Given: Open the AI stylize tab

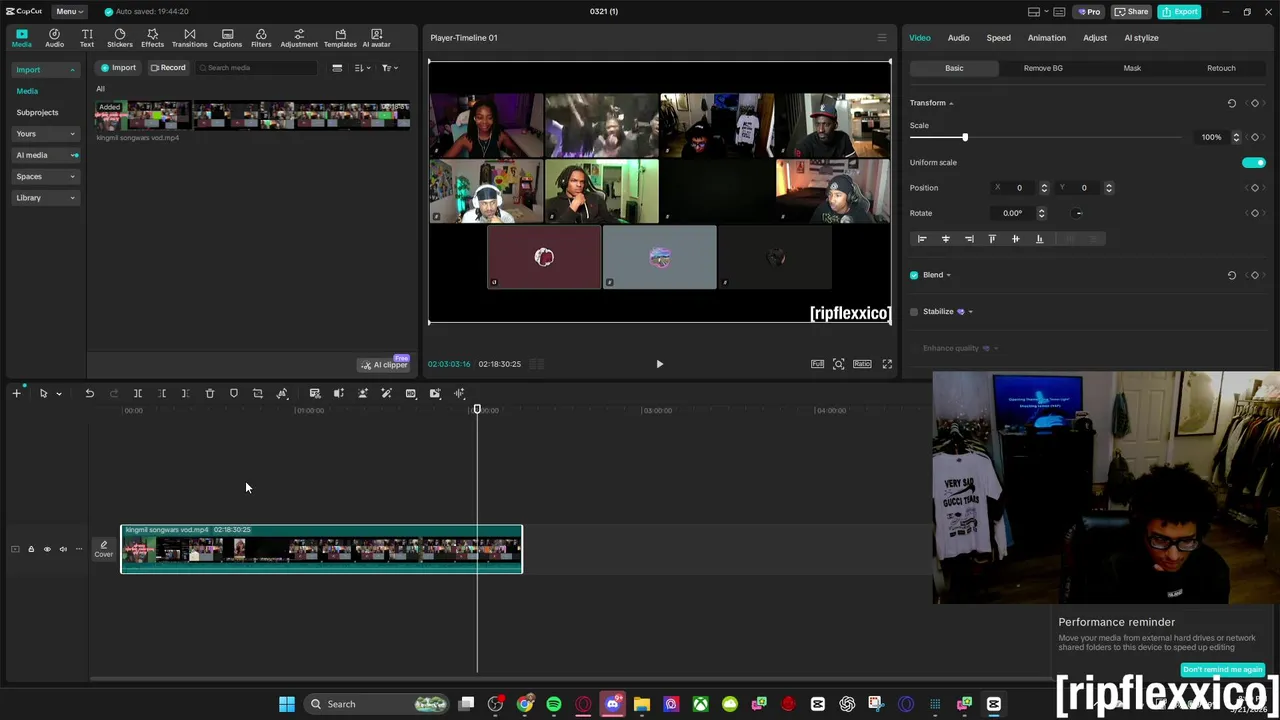Looking at the screenshot, I should coord(1141,38).
